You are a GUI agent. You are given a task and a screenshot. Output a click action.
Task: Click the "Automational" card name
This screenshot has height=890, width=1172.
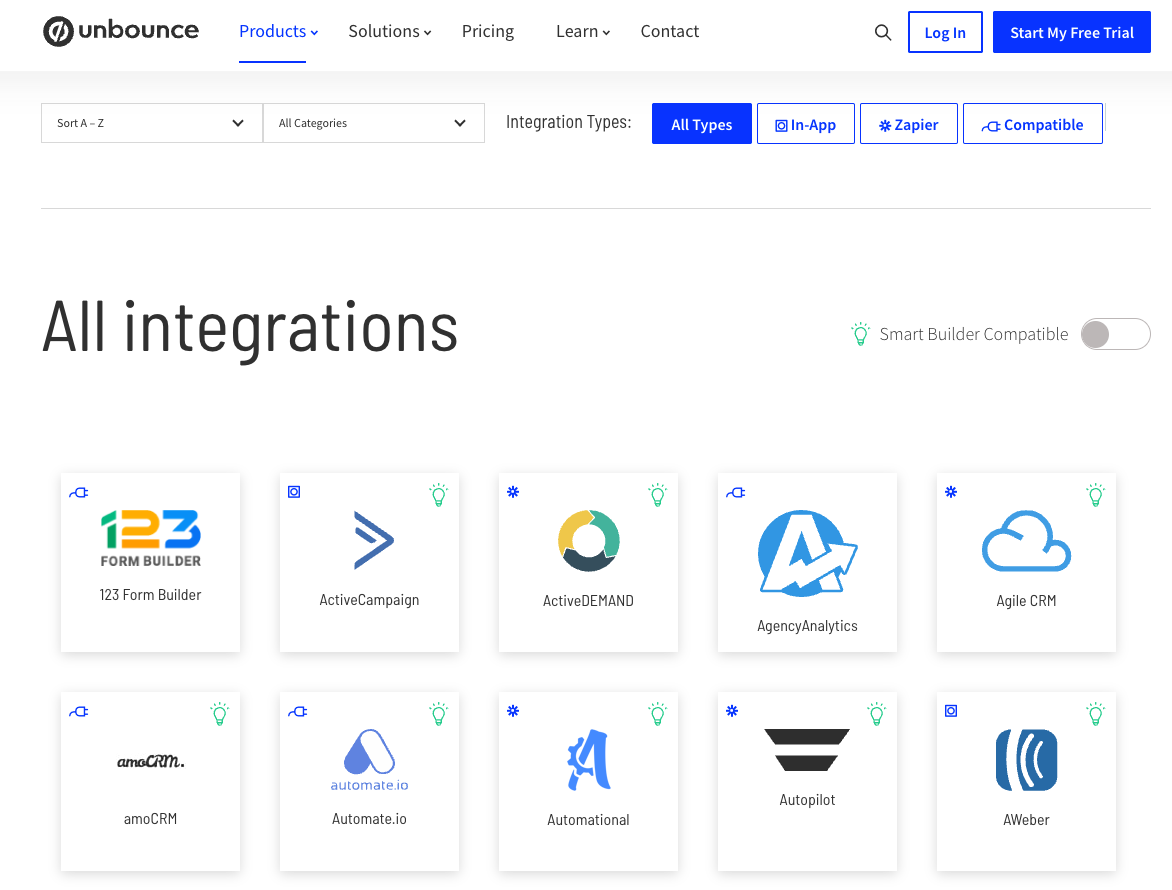588,820
